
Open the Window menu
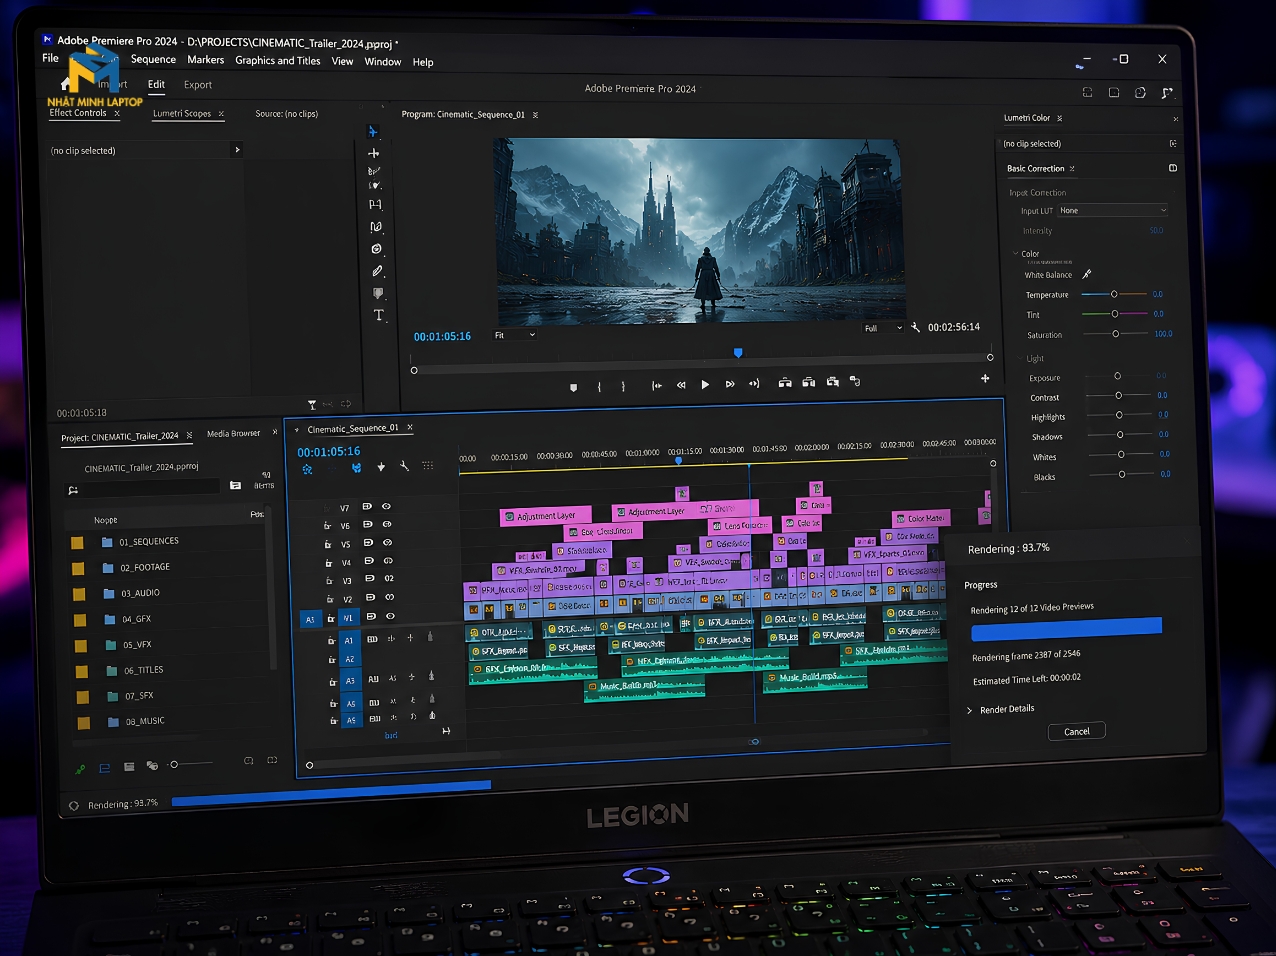(x=383, y=62)
